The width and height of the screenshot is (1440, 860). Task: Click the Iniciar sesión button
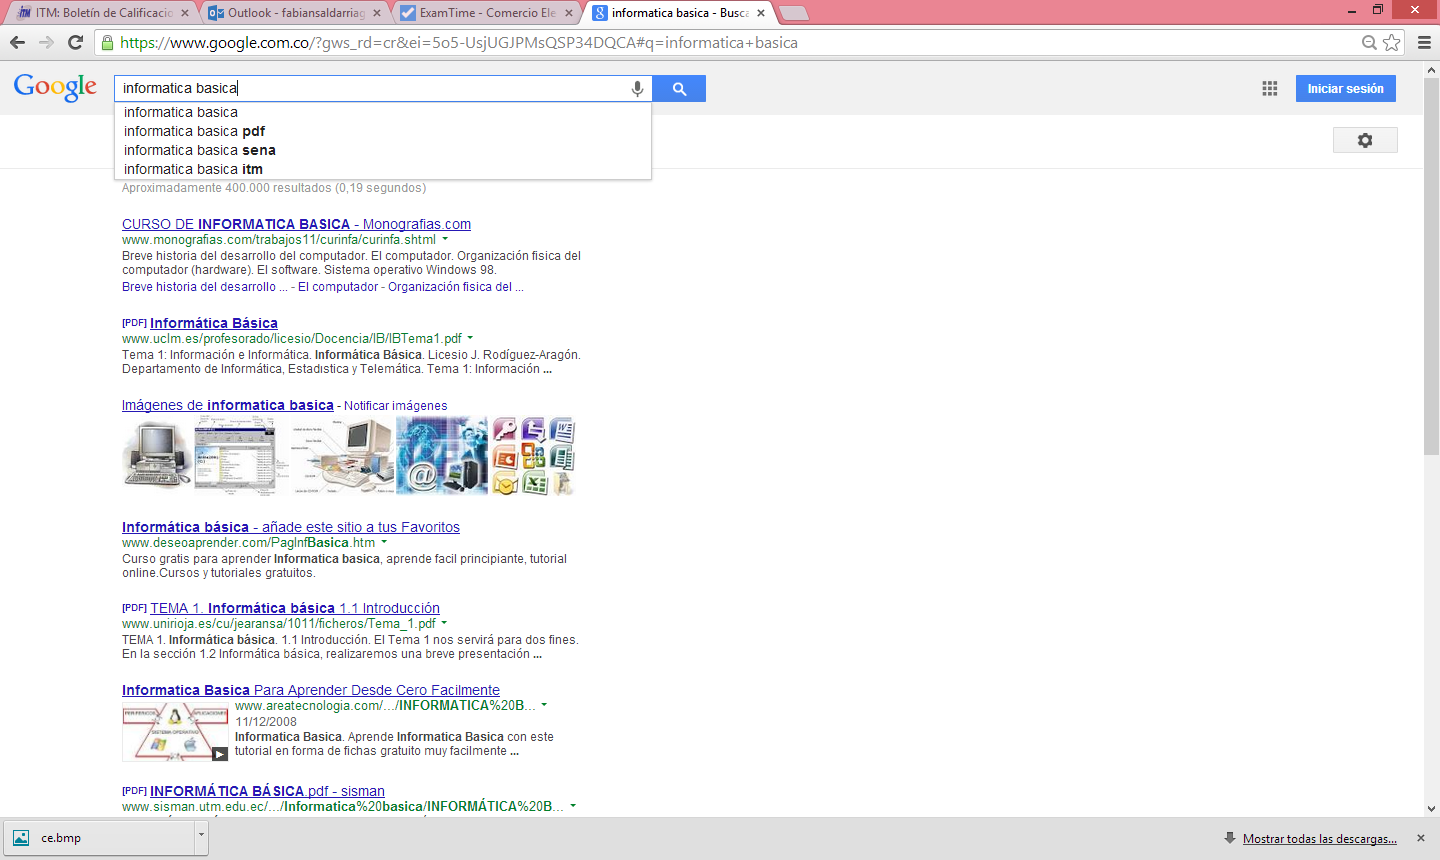pyautogui.click(x=1345, y=89)
